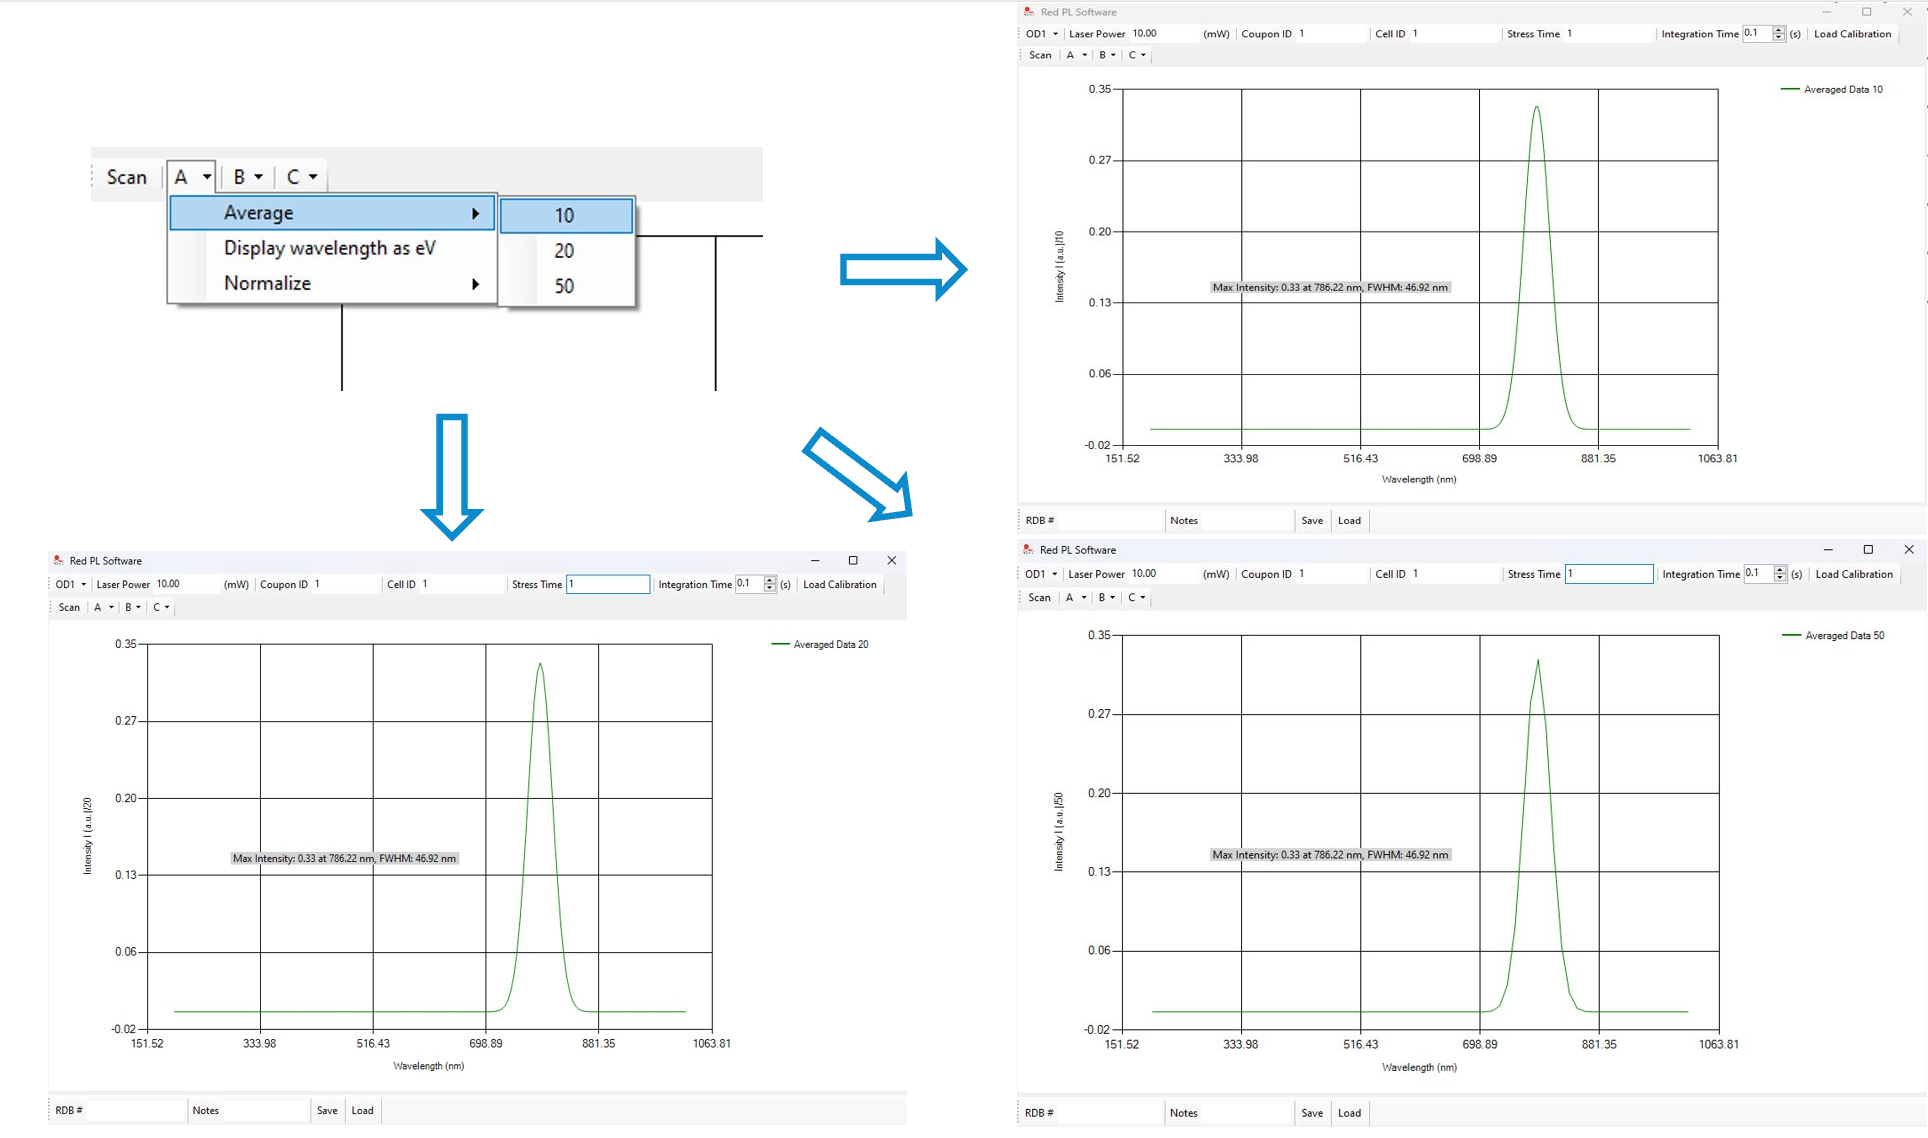Viewport: 1928px width, 1138px height.
Task: Click Integration Time stepper in bottom-left window
Action: coord(769,584)
